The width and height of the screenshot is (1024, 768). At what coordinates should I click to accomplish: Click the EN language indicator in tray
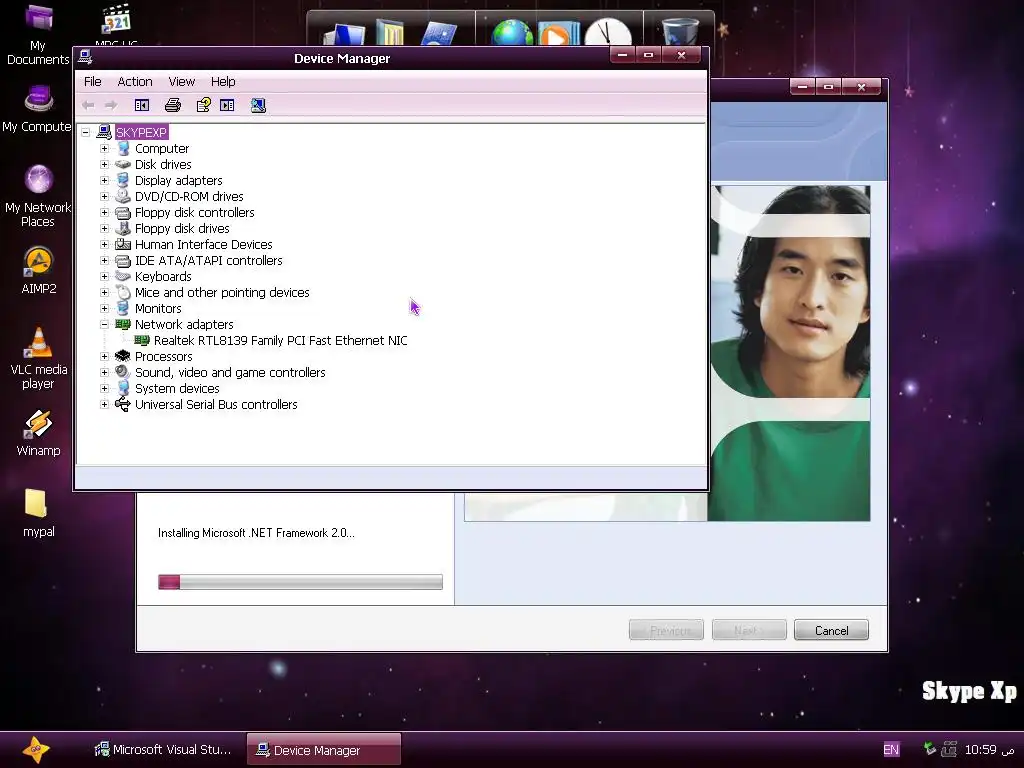(891, 750)
